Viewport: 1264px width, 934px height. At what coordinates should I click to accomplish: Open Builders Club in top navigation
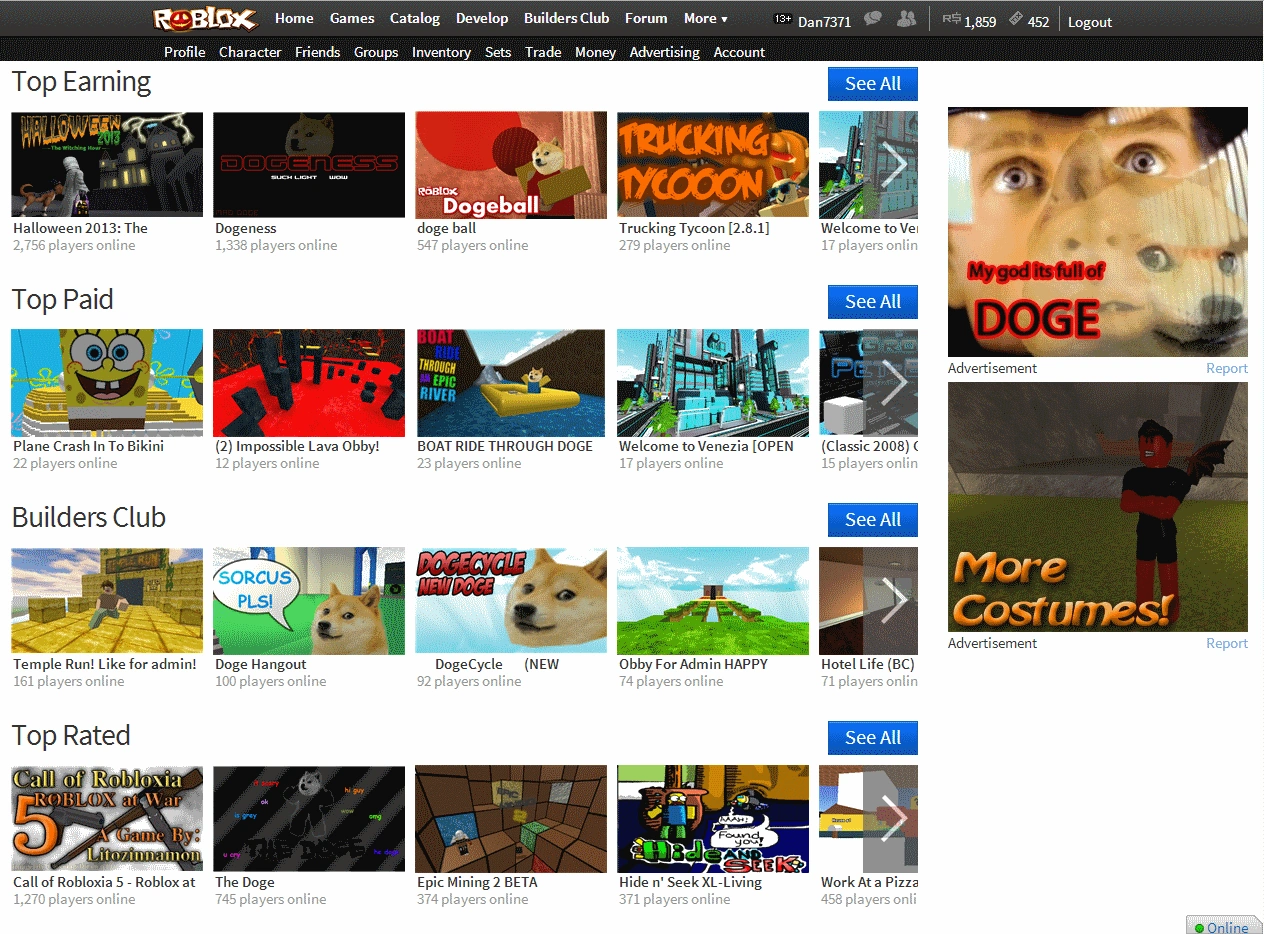(x=567, y=18)
